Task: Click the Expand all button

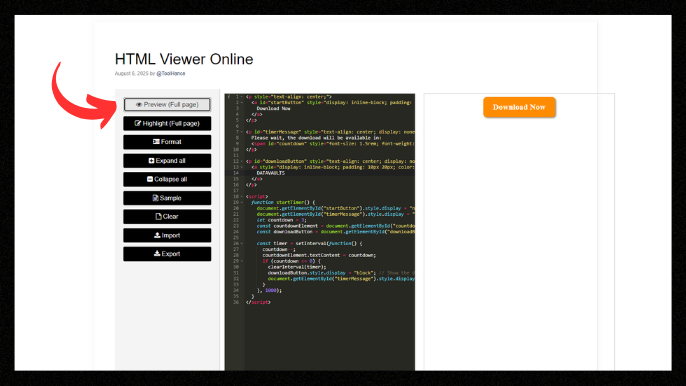Action: point(167,161)
